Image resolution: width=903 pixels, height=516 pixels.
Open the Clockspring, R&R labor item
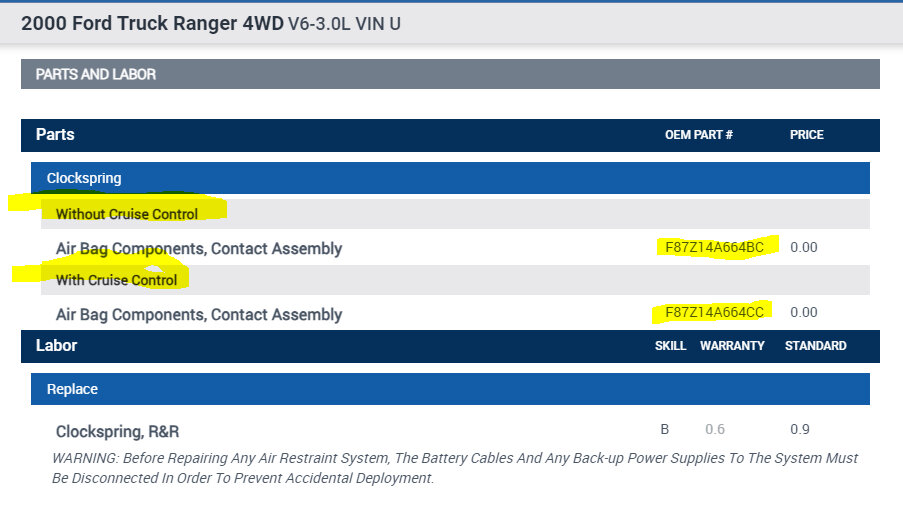[117, 432]
